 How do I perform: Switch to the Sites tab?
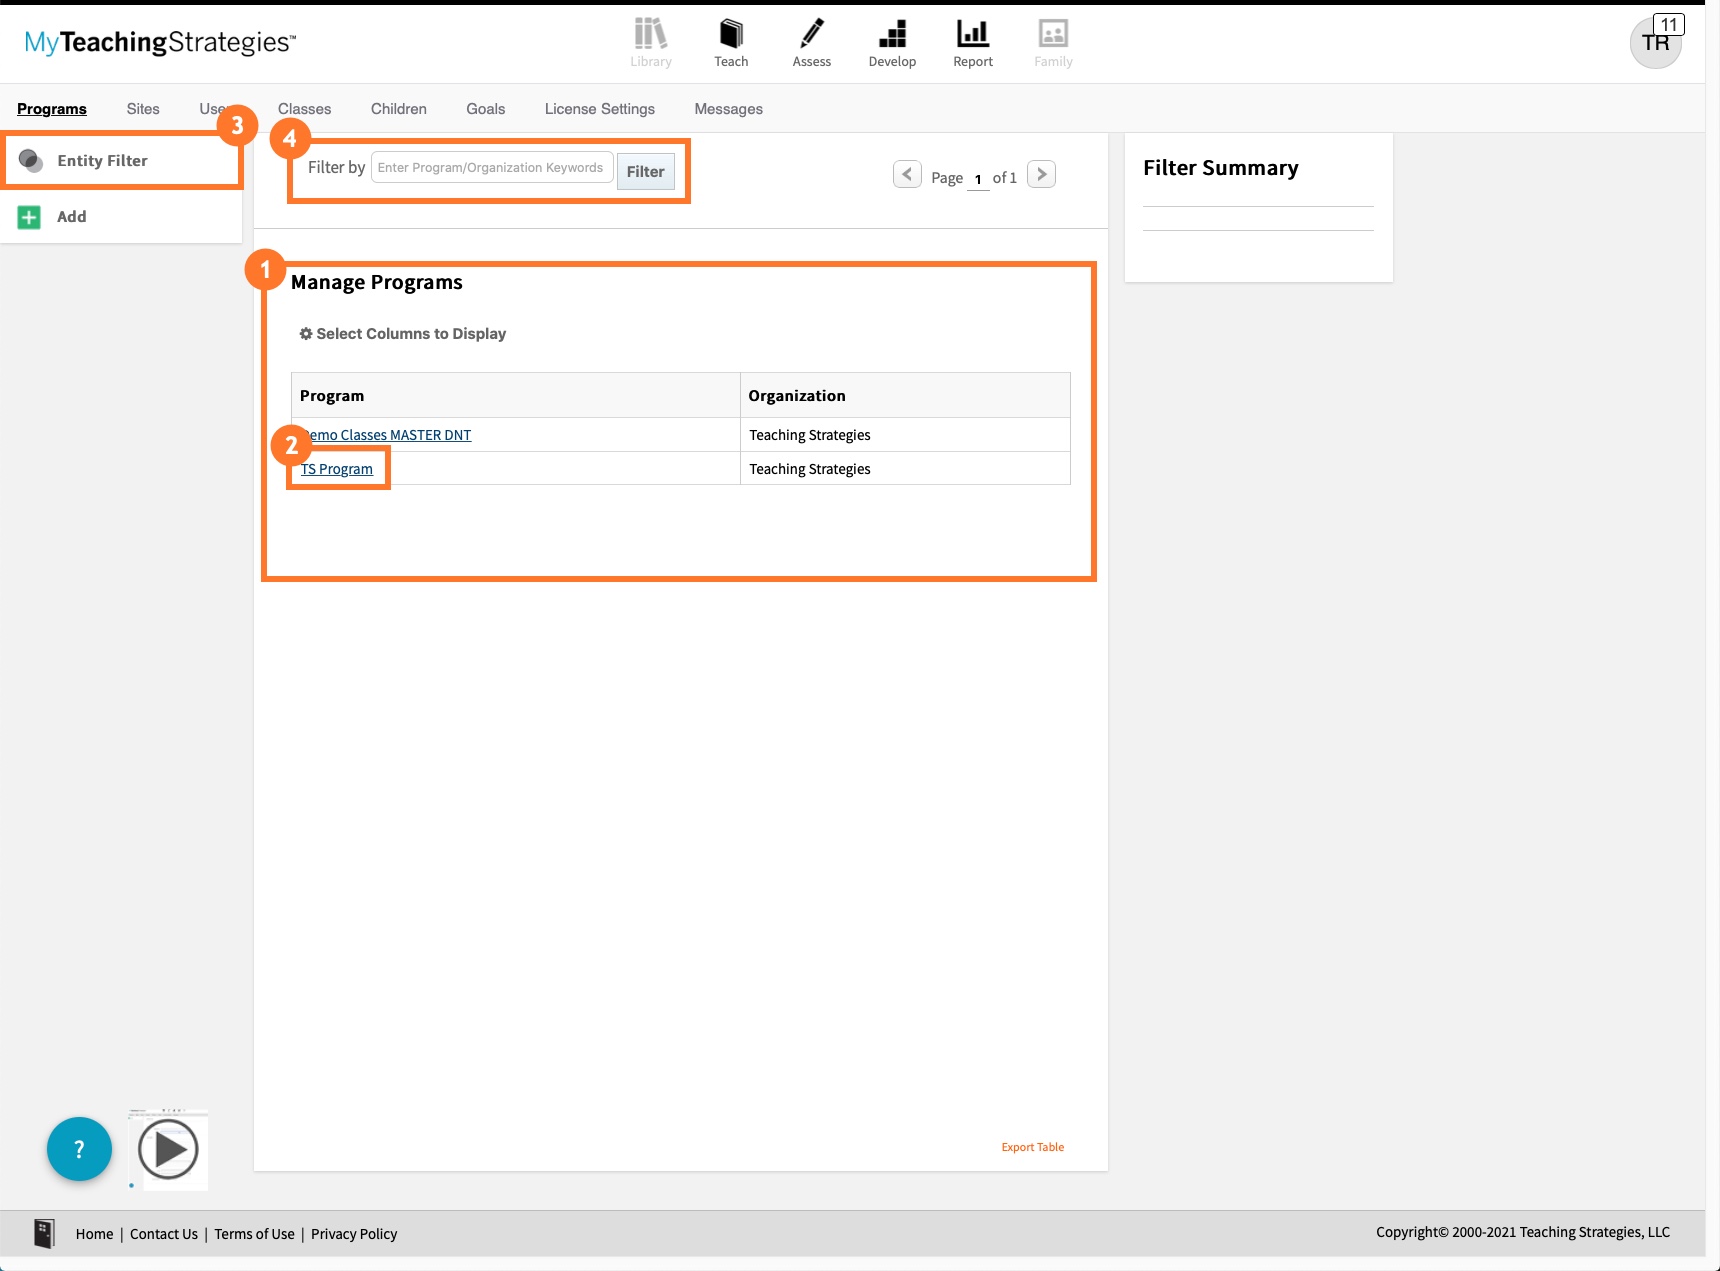point(142,108)
